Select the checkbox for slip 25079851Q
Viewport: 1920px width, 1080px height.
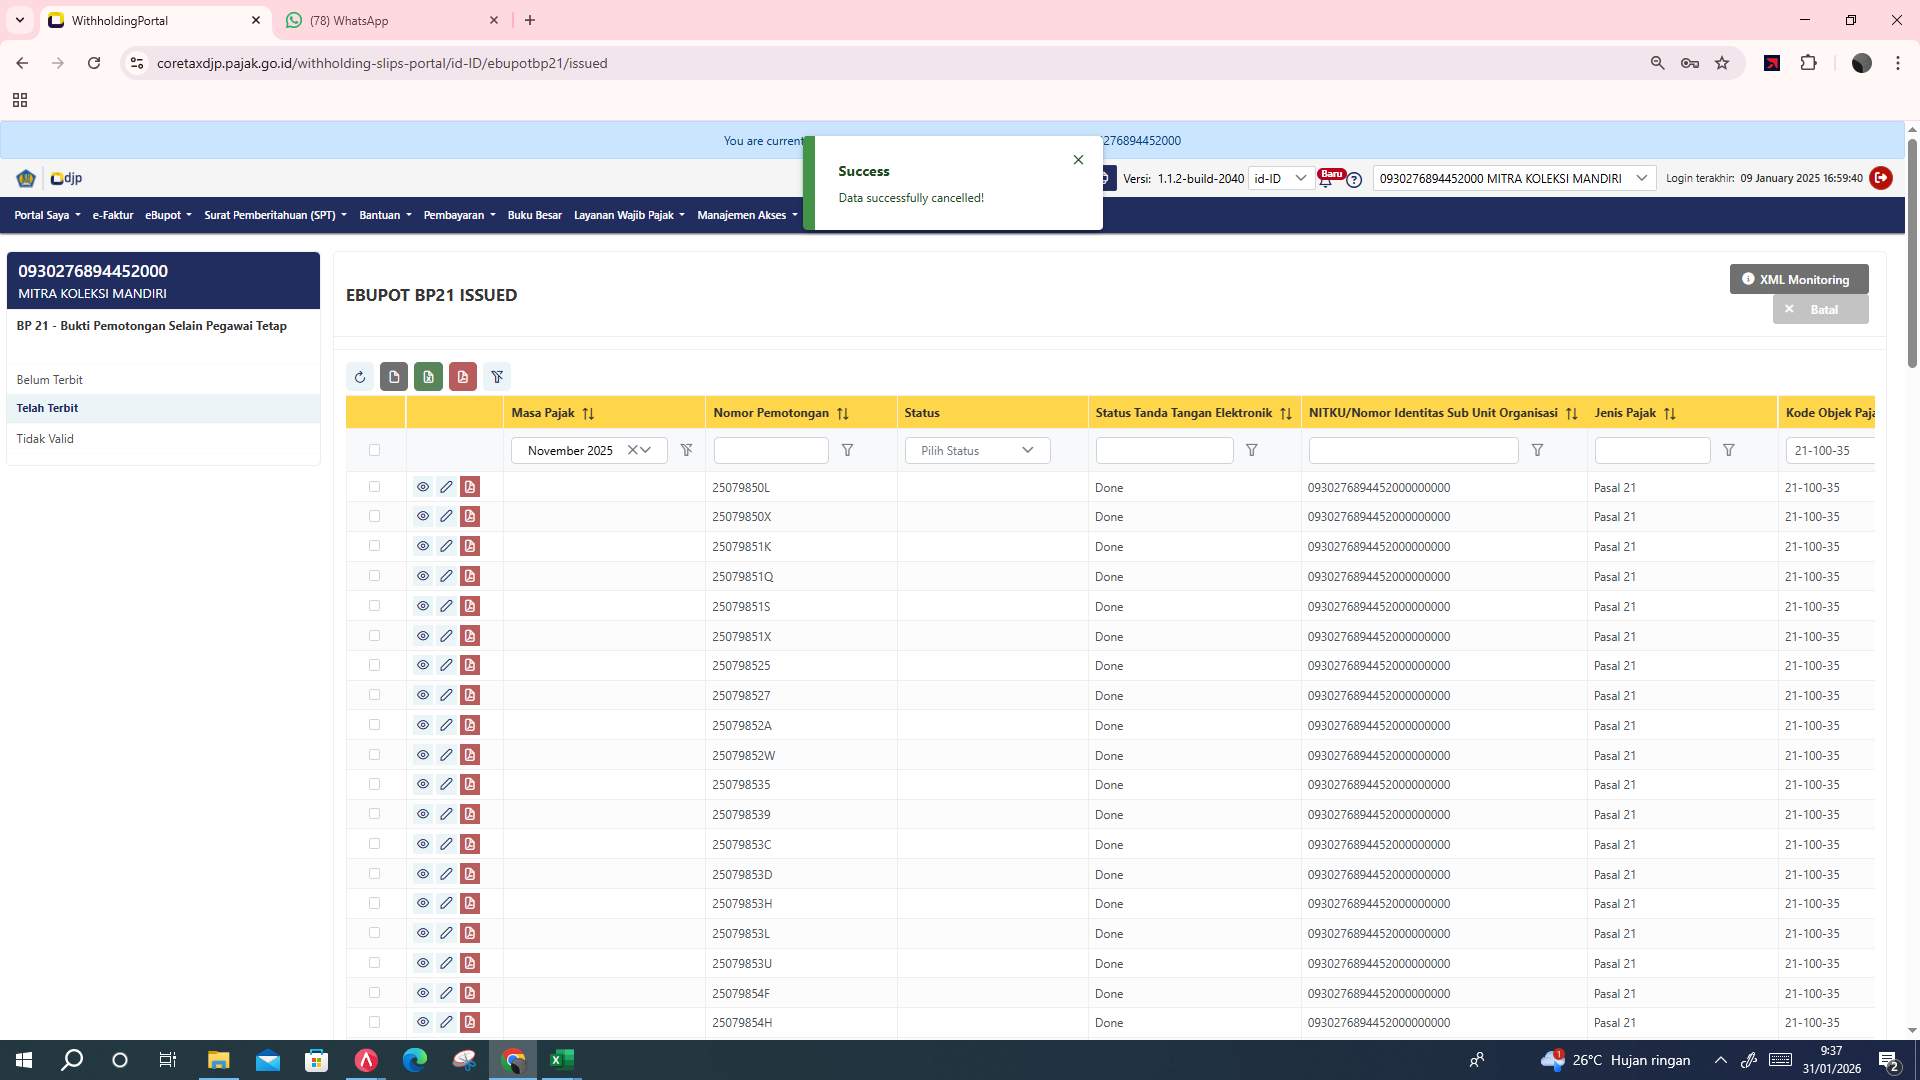point(375,576)
